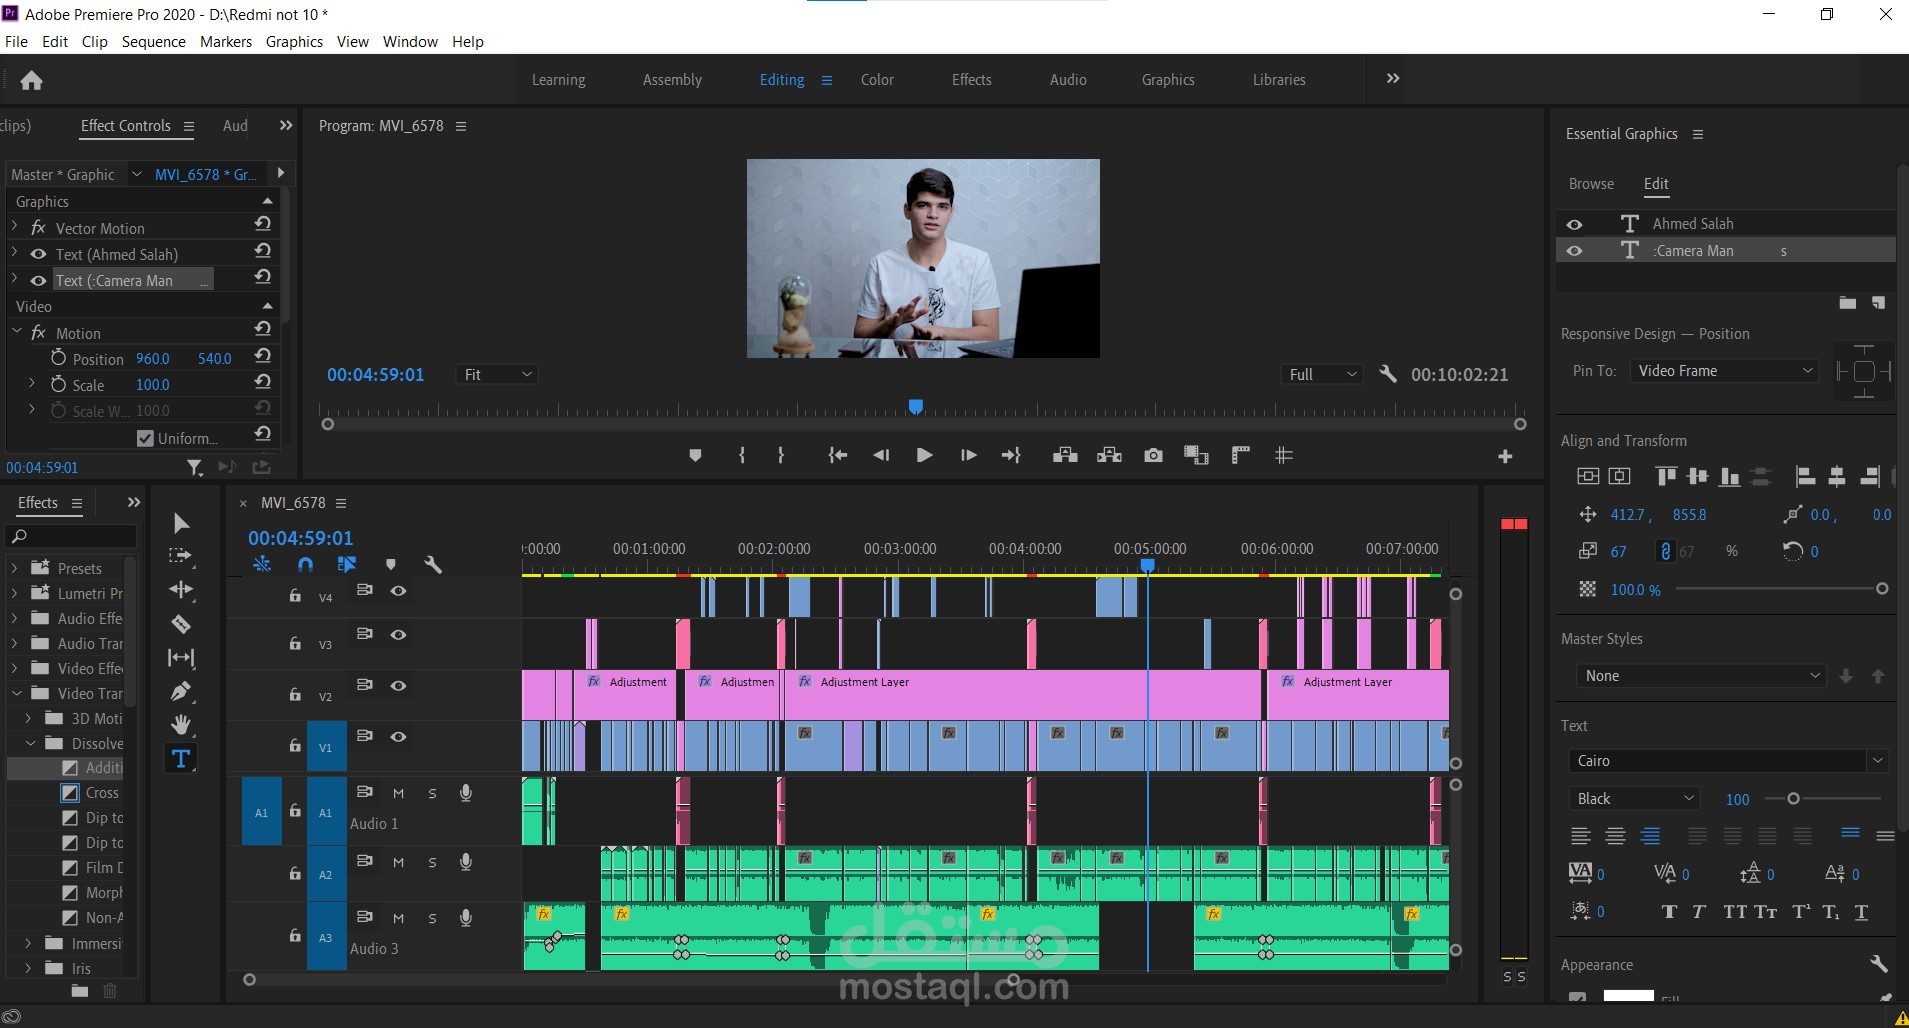1909x1028 pixels.
Task: Switch to the Color workspace tab
Action: pyautogui.click(x=876, y=79)
